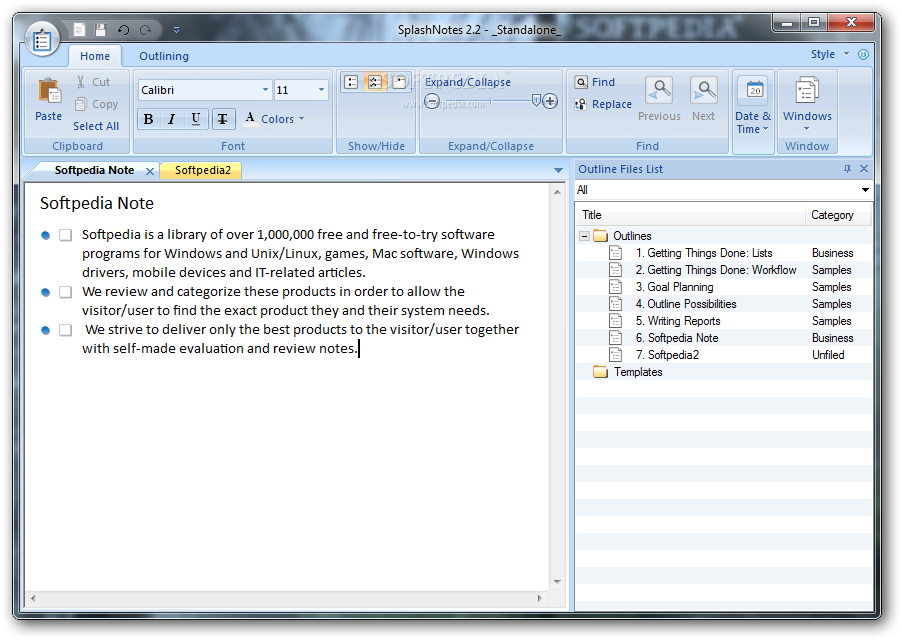
Task: Click the font color A icon
Action: pyautogui.click(x=250, y=118)
